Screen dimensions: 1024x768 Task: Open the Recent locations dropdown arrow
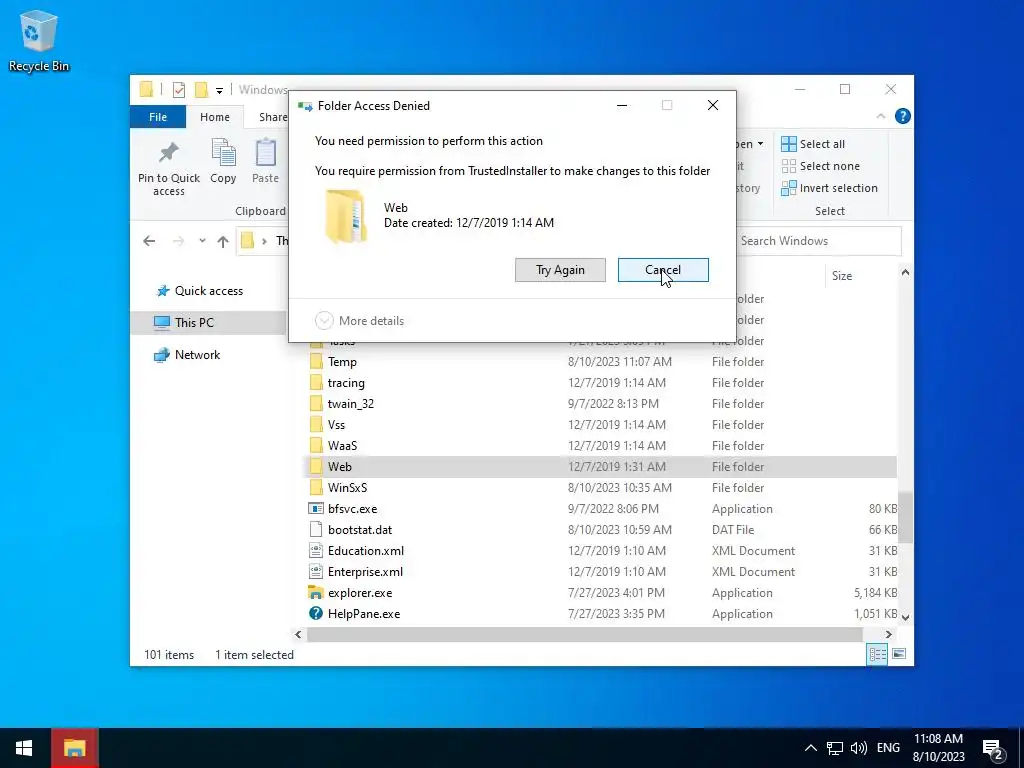(202, 241)
